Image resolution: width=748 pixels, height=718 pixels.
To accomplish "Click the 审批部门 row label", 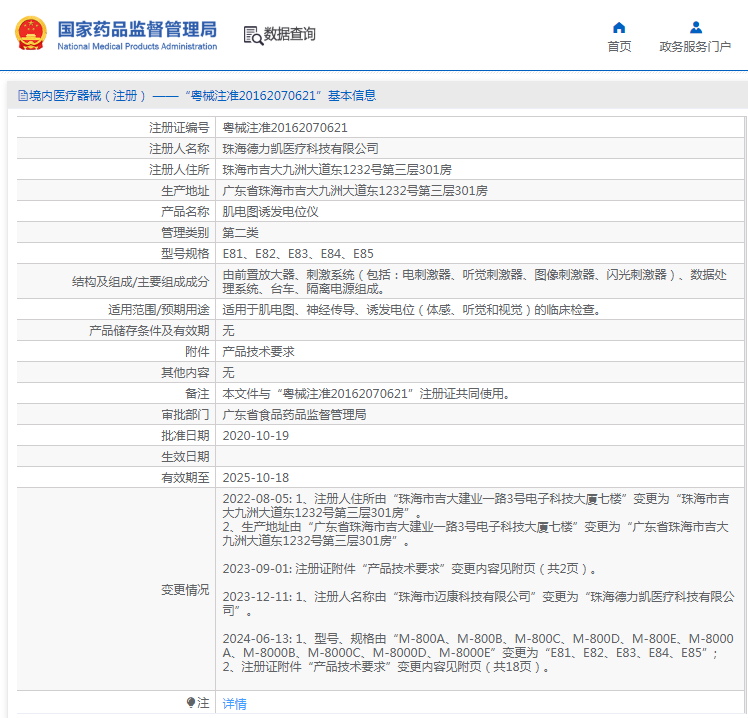I will click(185, 415).
